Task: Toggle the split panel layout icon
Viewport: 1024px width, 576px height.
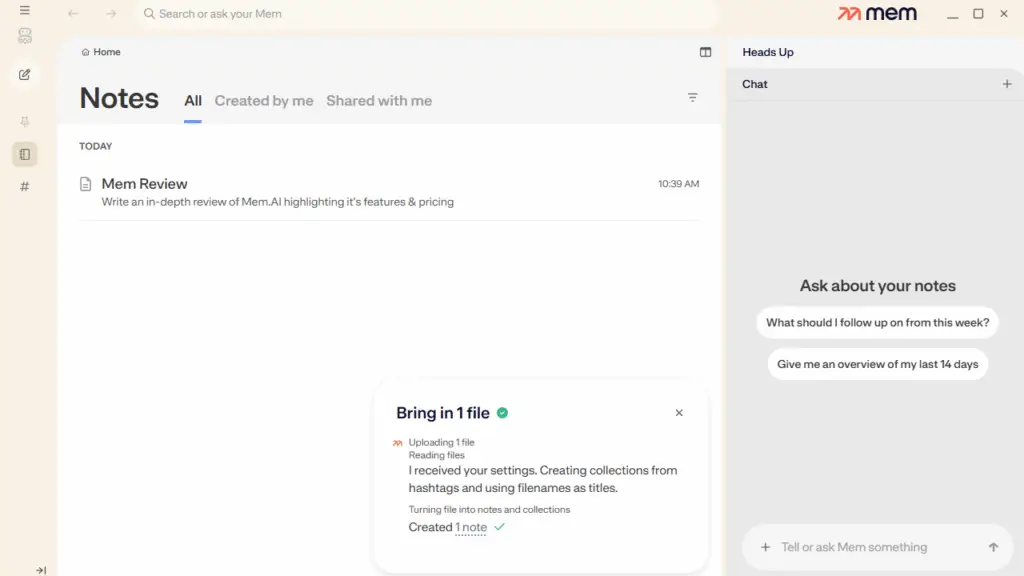Action: coord(705,52)
